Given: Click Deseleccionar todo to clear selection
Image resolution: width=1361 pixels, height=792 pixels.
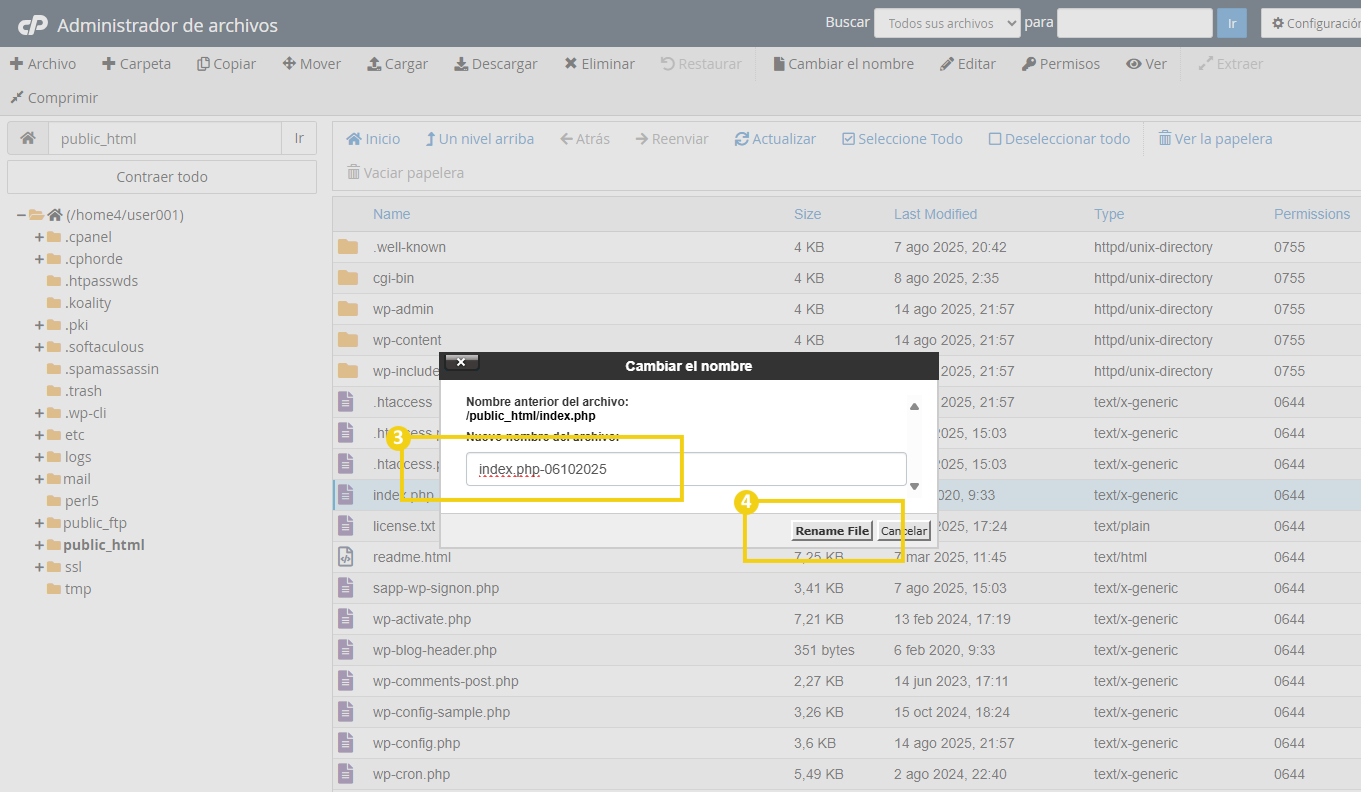Looking at the screenshot, I should point(1059,138).
